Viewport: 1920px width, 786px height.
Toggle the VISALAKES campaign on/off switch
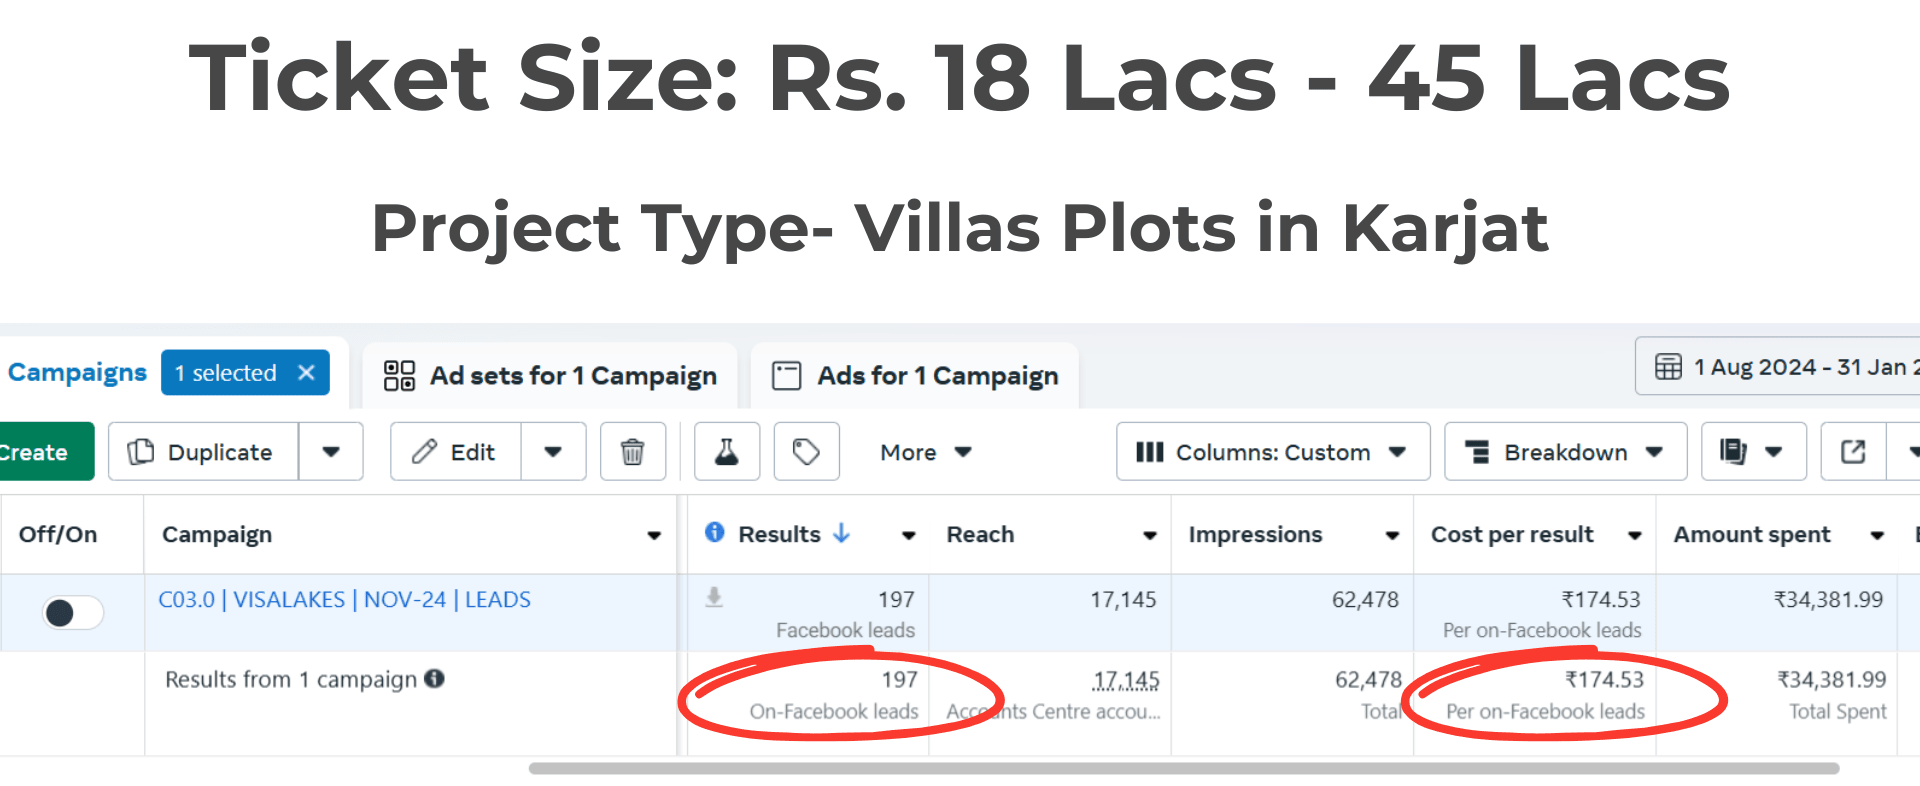72,612
